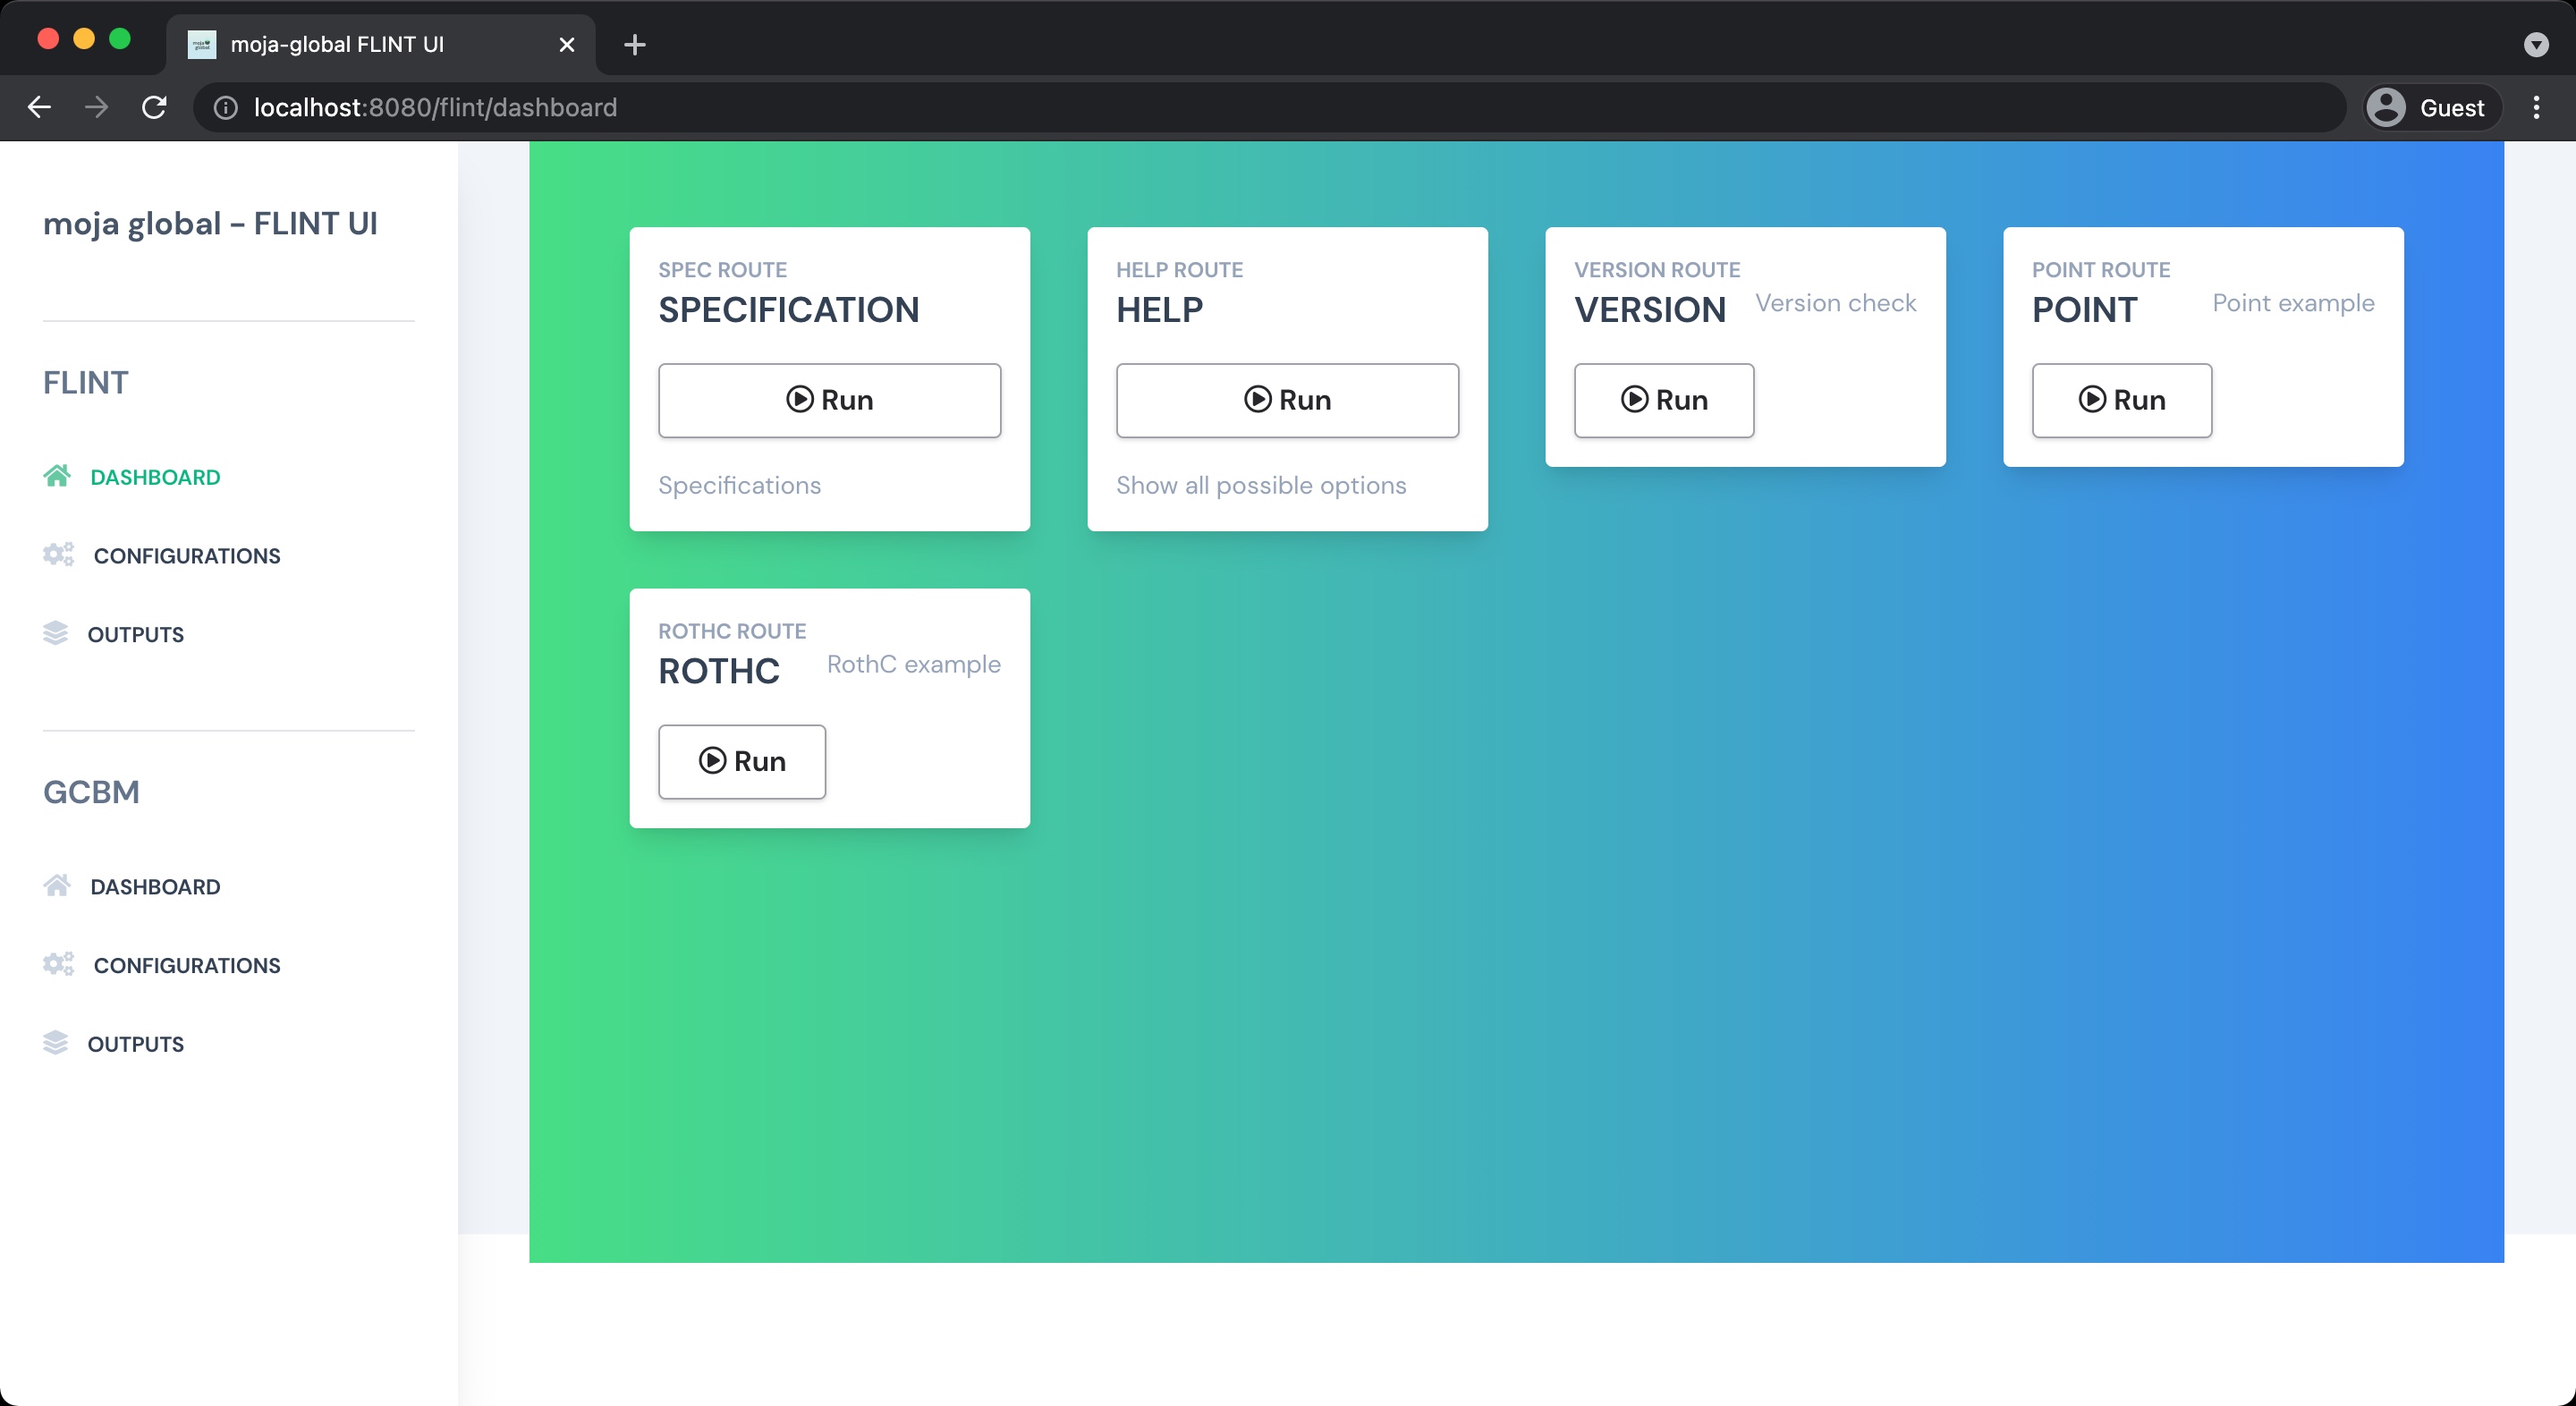The width and height of the screenshot is (2576, 1406).
Task: Open a new browser tab
Action: pos(634,44)
